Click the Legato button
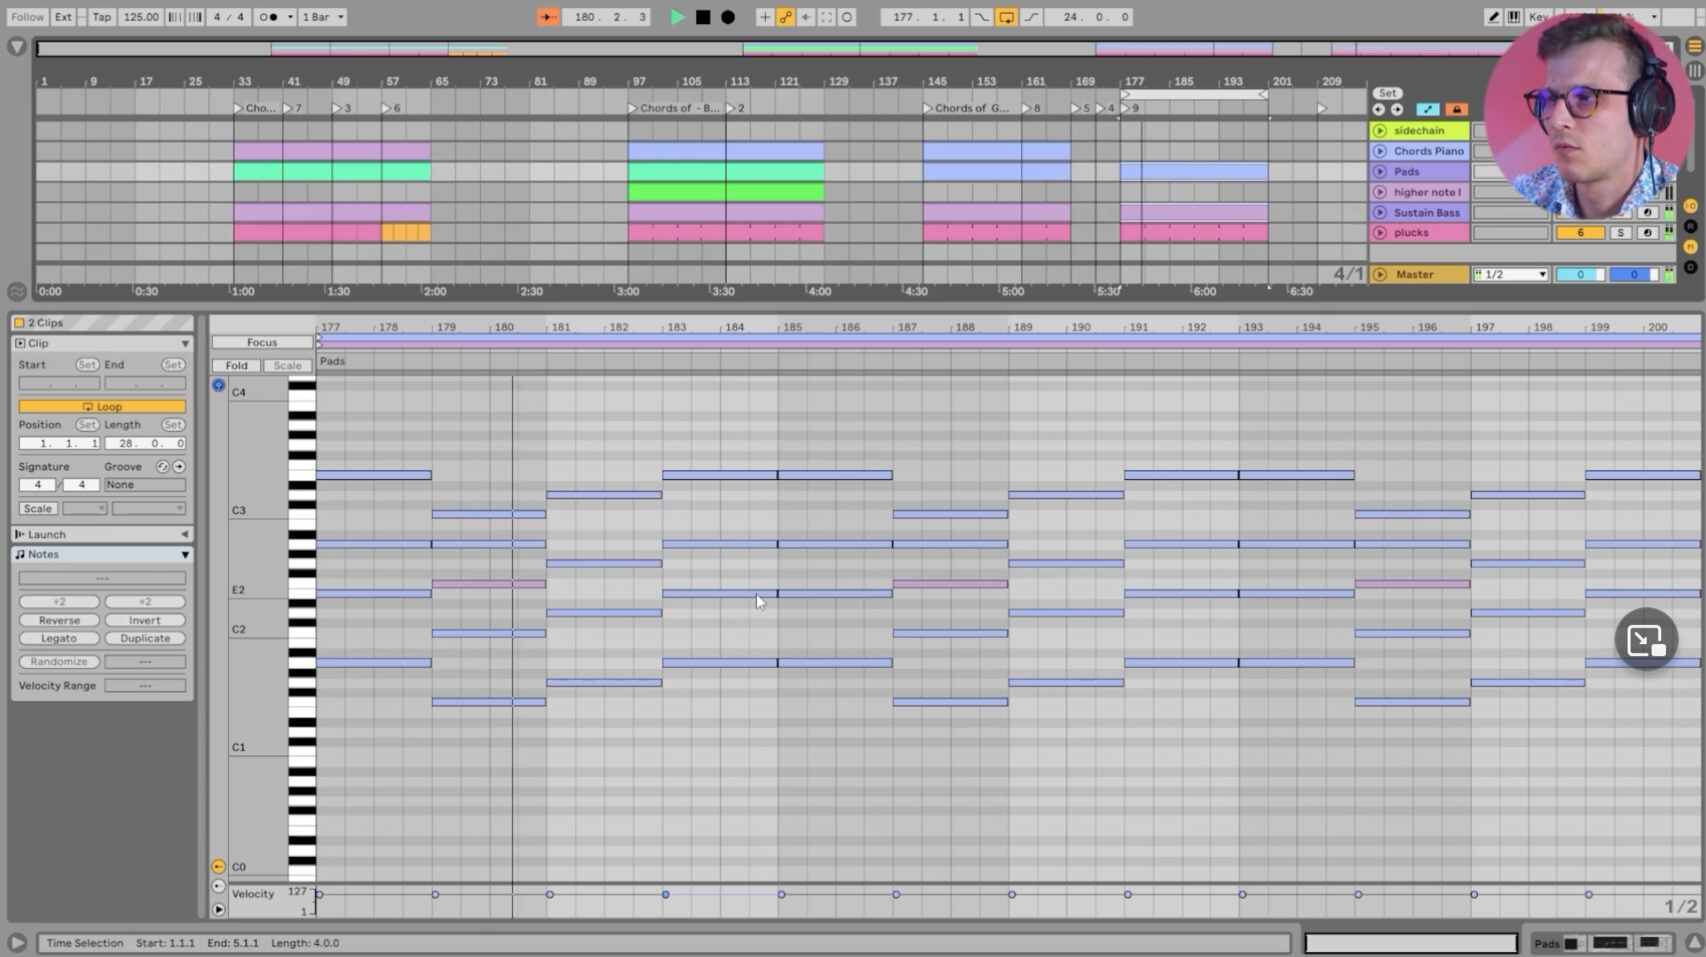1706x957 pixels. click(59, 638)
